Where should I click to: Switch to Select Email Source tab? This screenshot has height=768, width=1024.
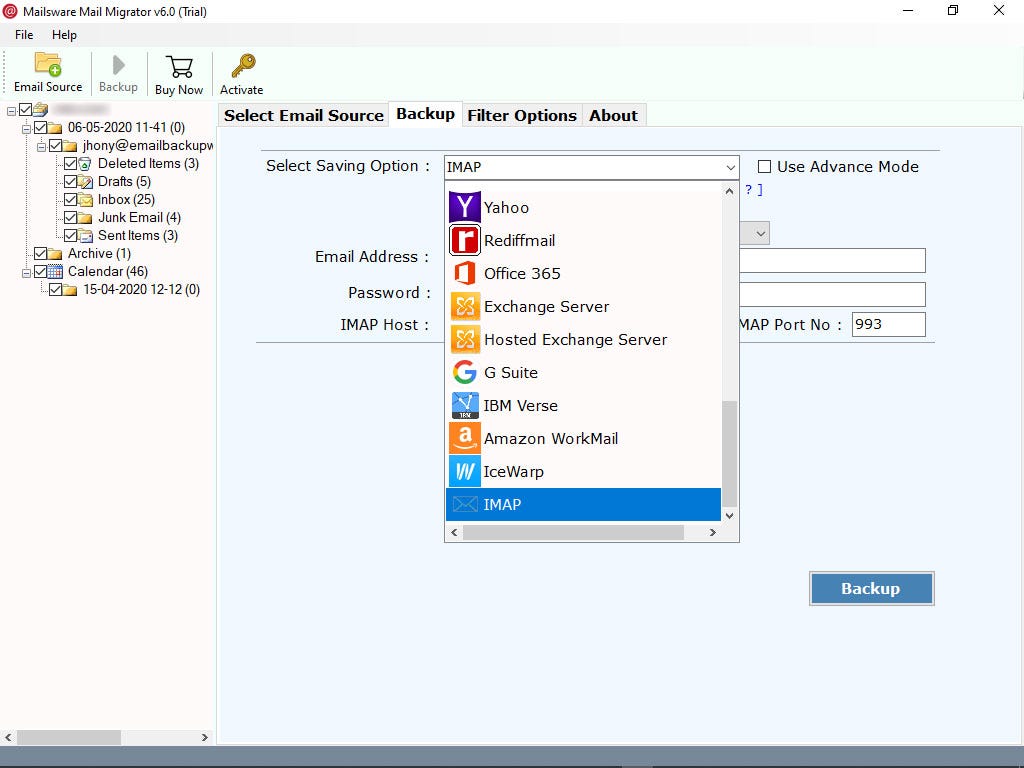point(304,116)
